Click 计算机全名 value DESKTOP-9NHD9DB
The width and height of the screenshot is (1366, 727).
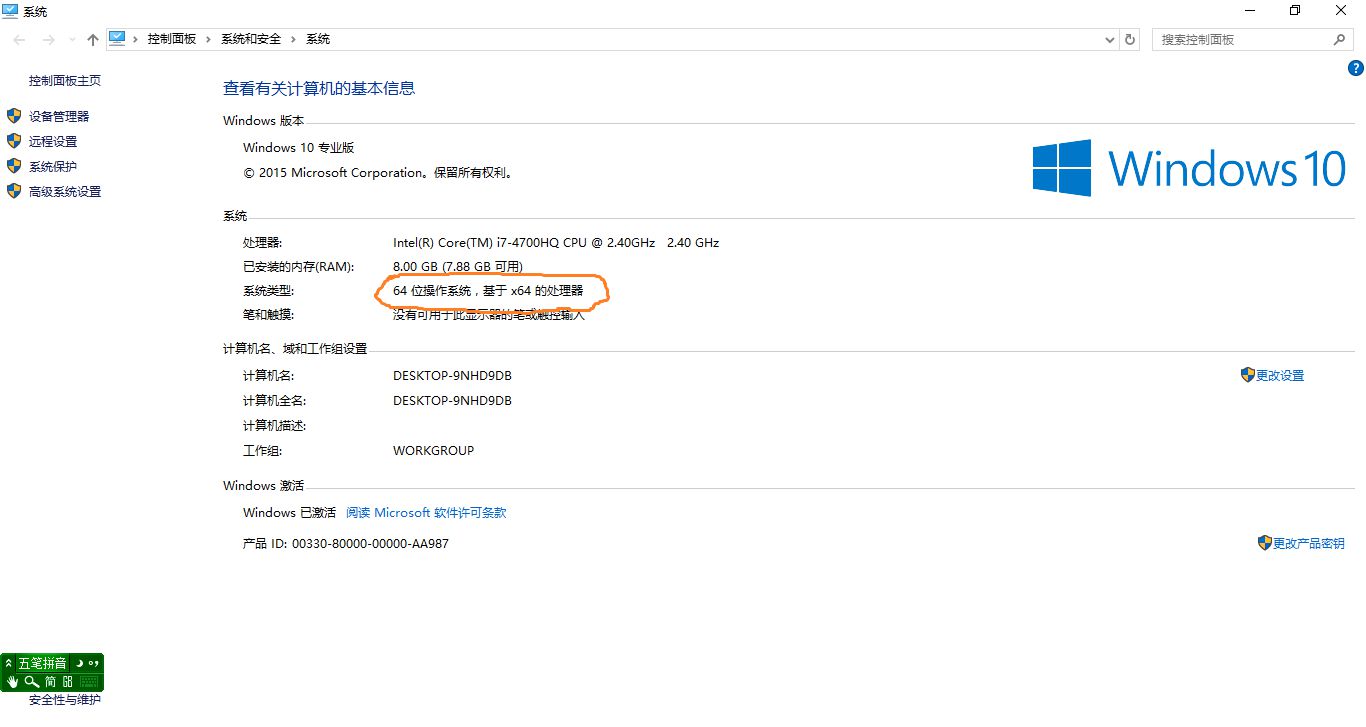452,400
